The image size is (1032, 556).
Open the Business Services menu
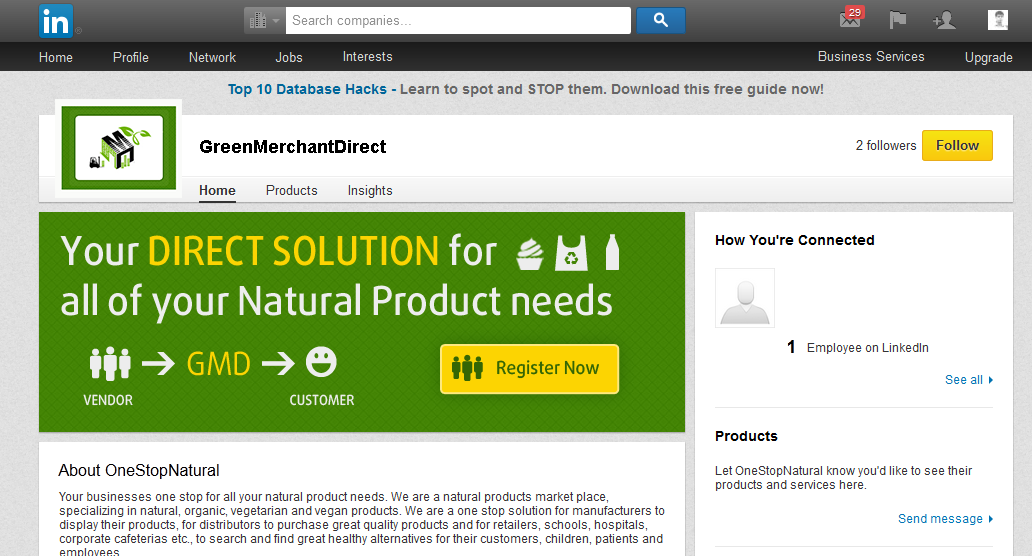[x=871, y=57]
